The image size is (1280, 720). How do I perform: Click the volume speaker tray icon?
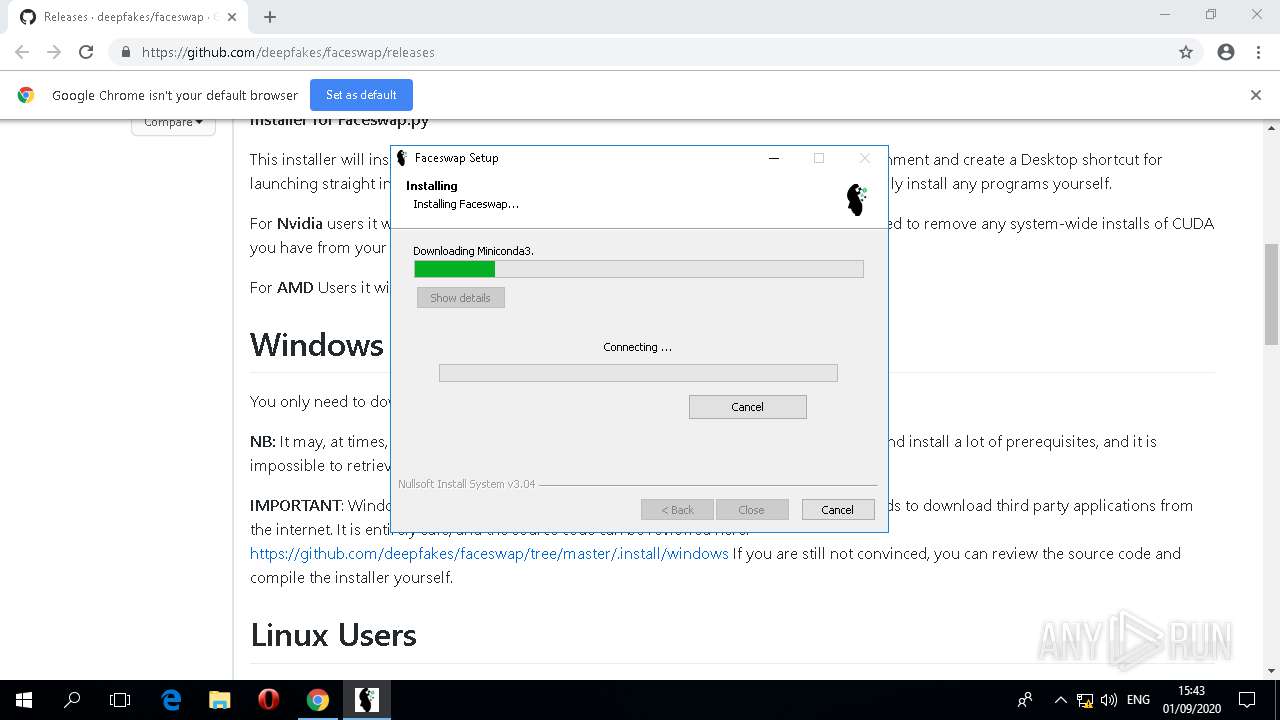(1109, 700)
